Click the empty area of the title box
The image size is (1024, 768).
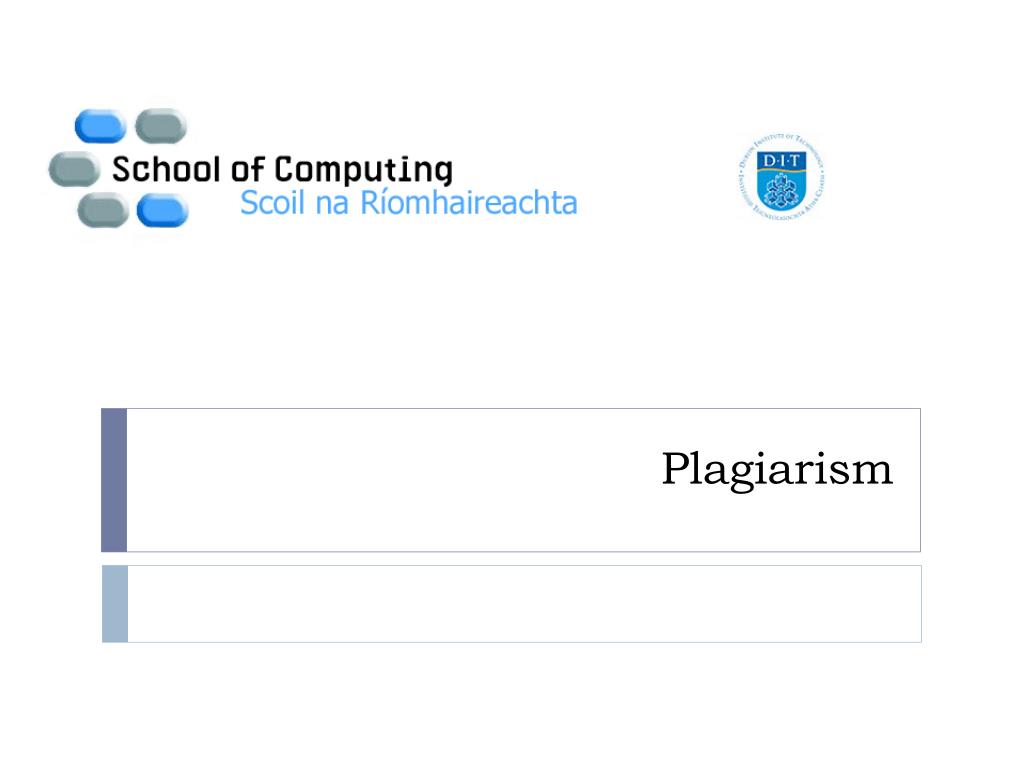392,480
